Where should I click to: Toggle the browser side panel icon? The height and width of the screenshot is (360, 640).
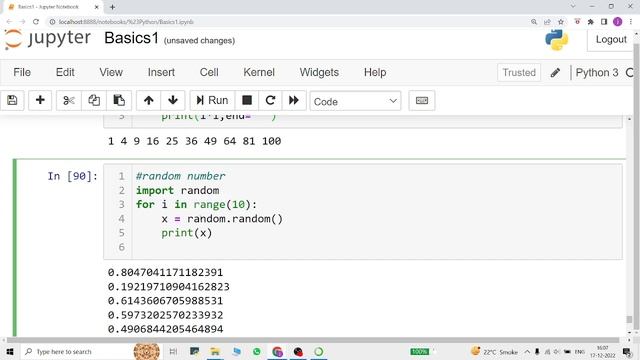(604, 22)
